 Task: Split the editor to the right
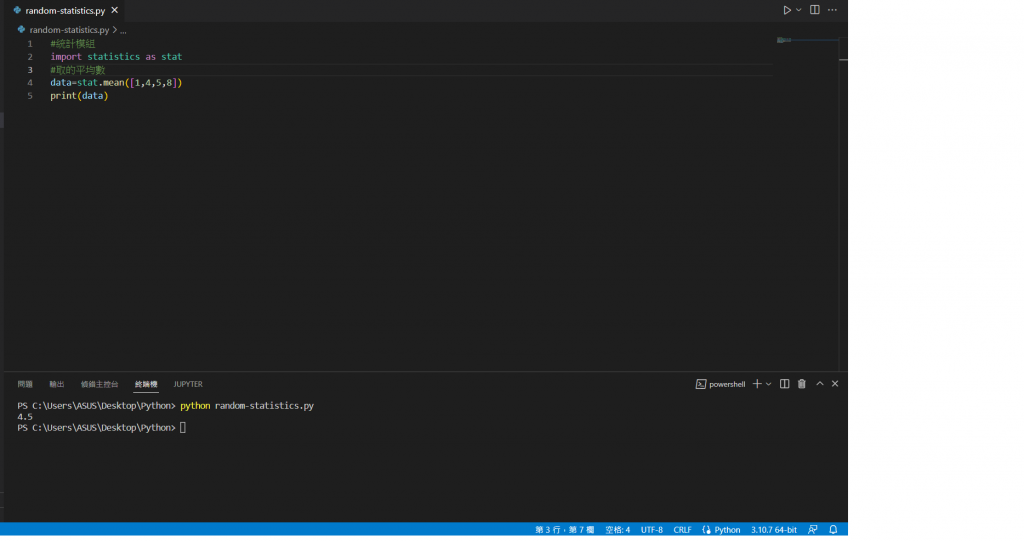[815, 10]
